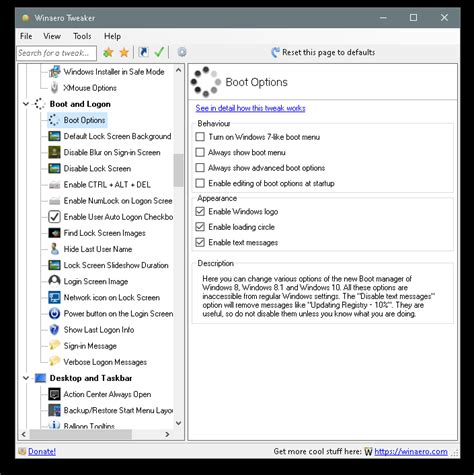Open the https://winaero.com link
Viewport: 474px width, 475px height.
coord(411,451)
